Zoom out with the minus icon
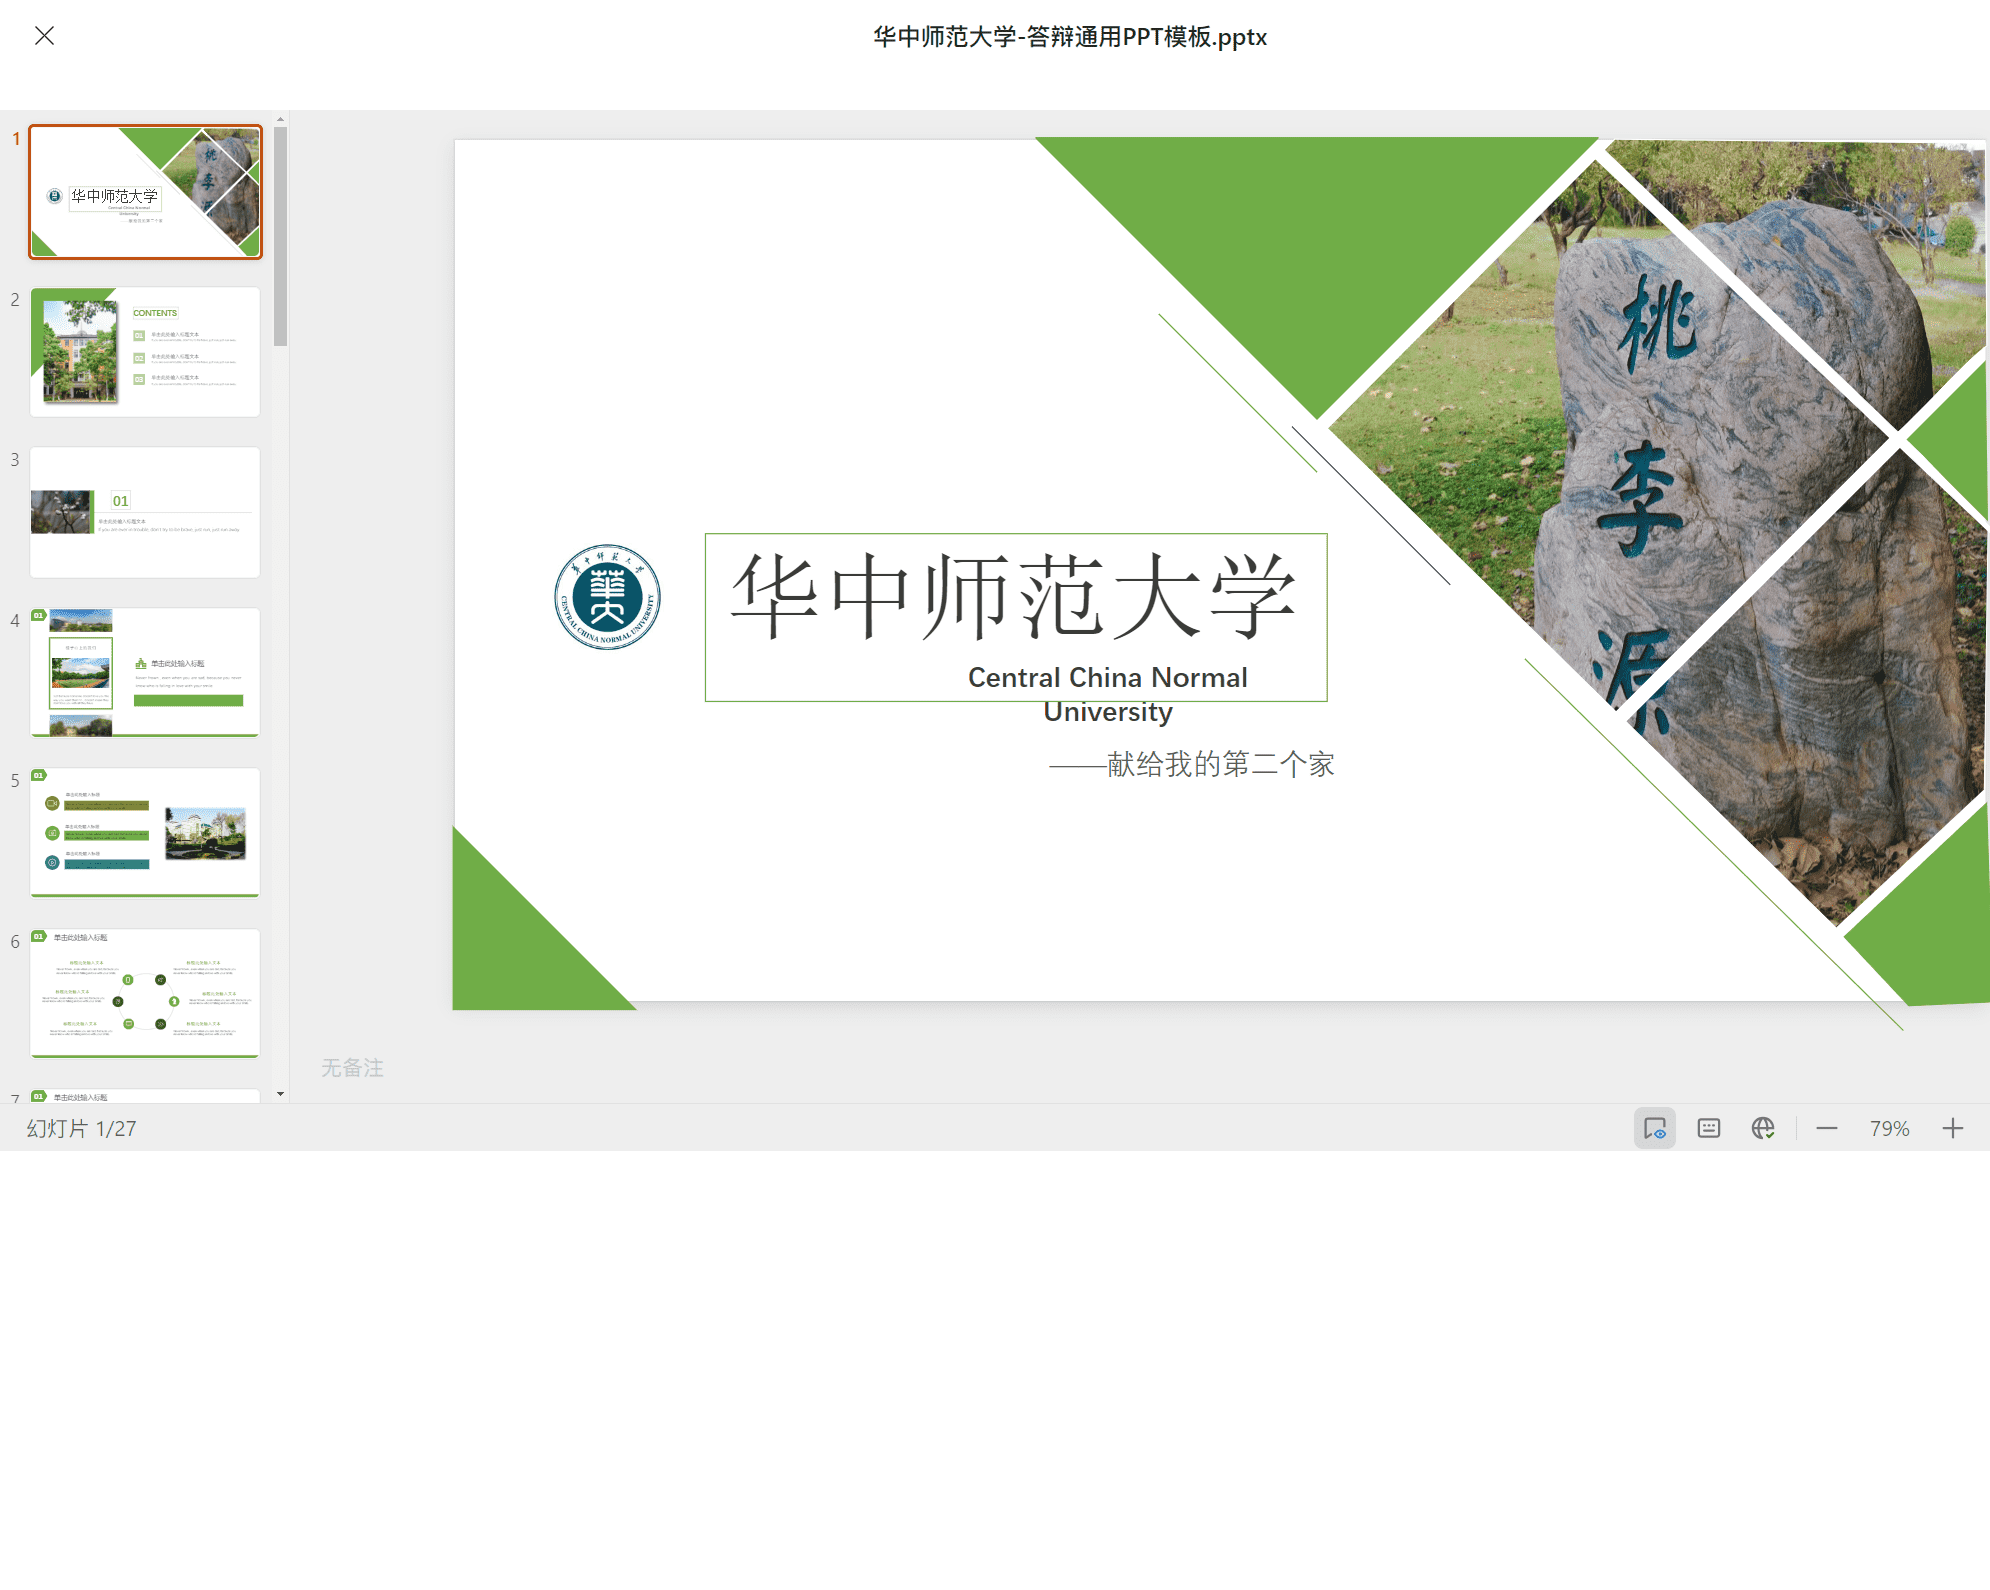This screenshot has height=1590, width=1990. (x=1827, y=1129)
